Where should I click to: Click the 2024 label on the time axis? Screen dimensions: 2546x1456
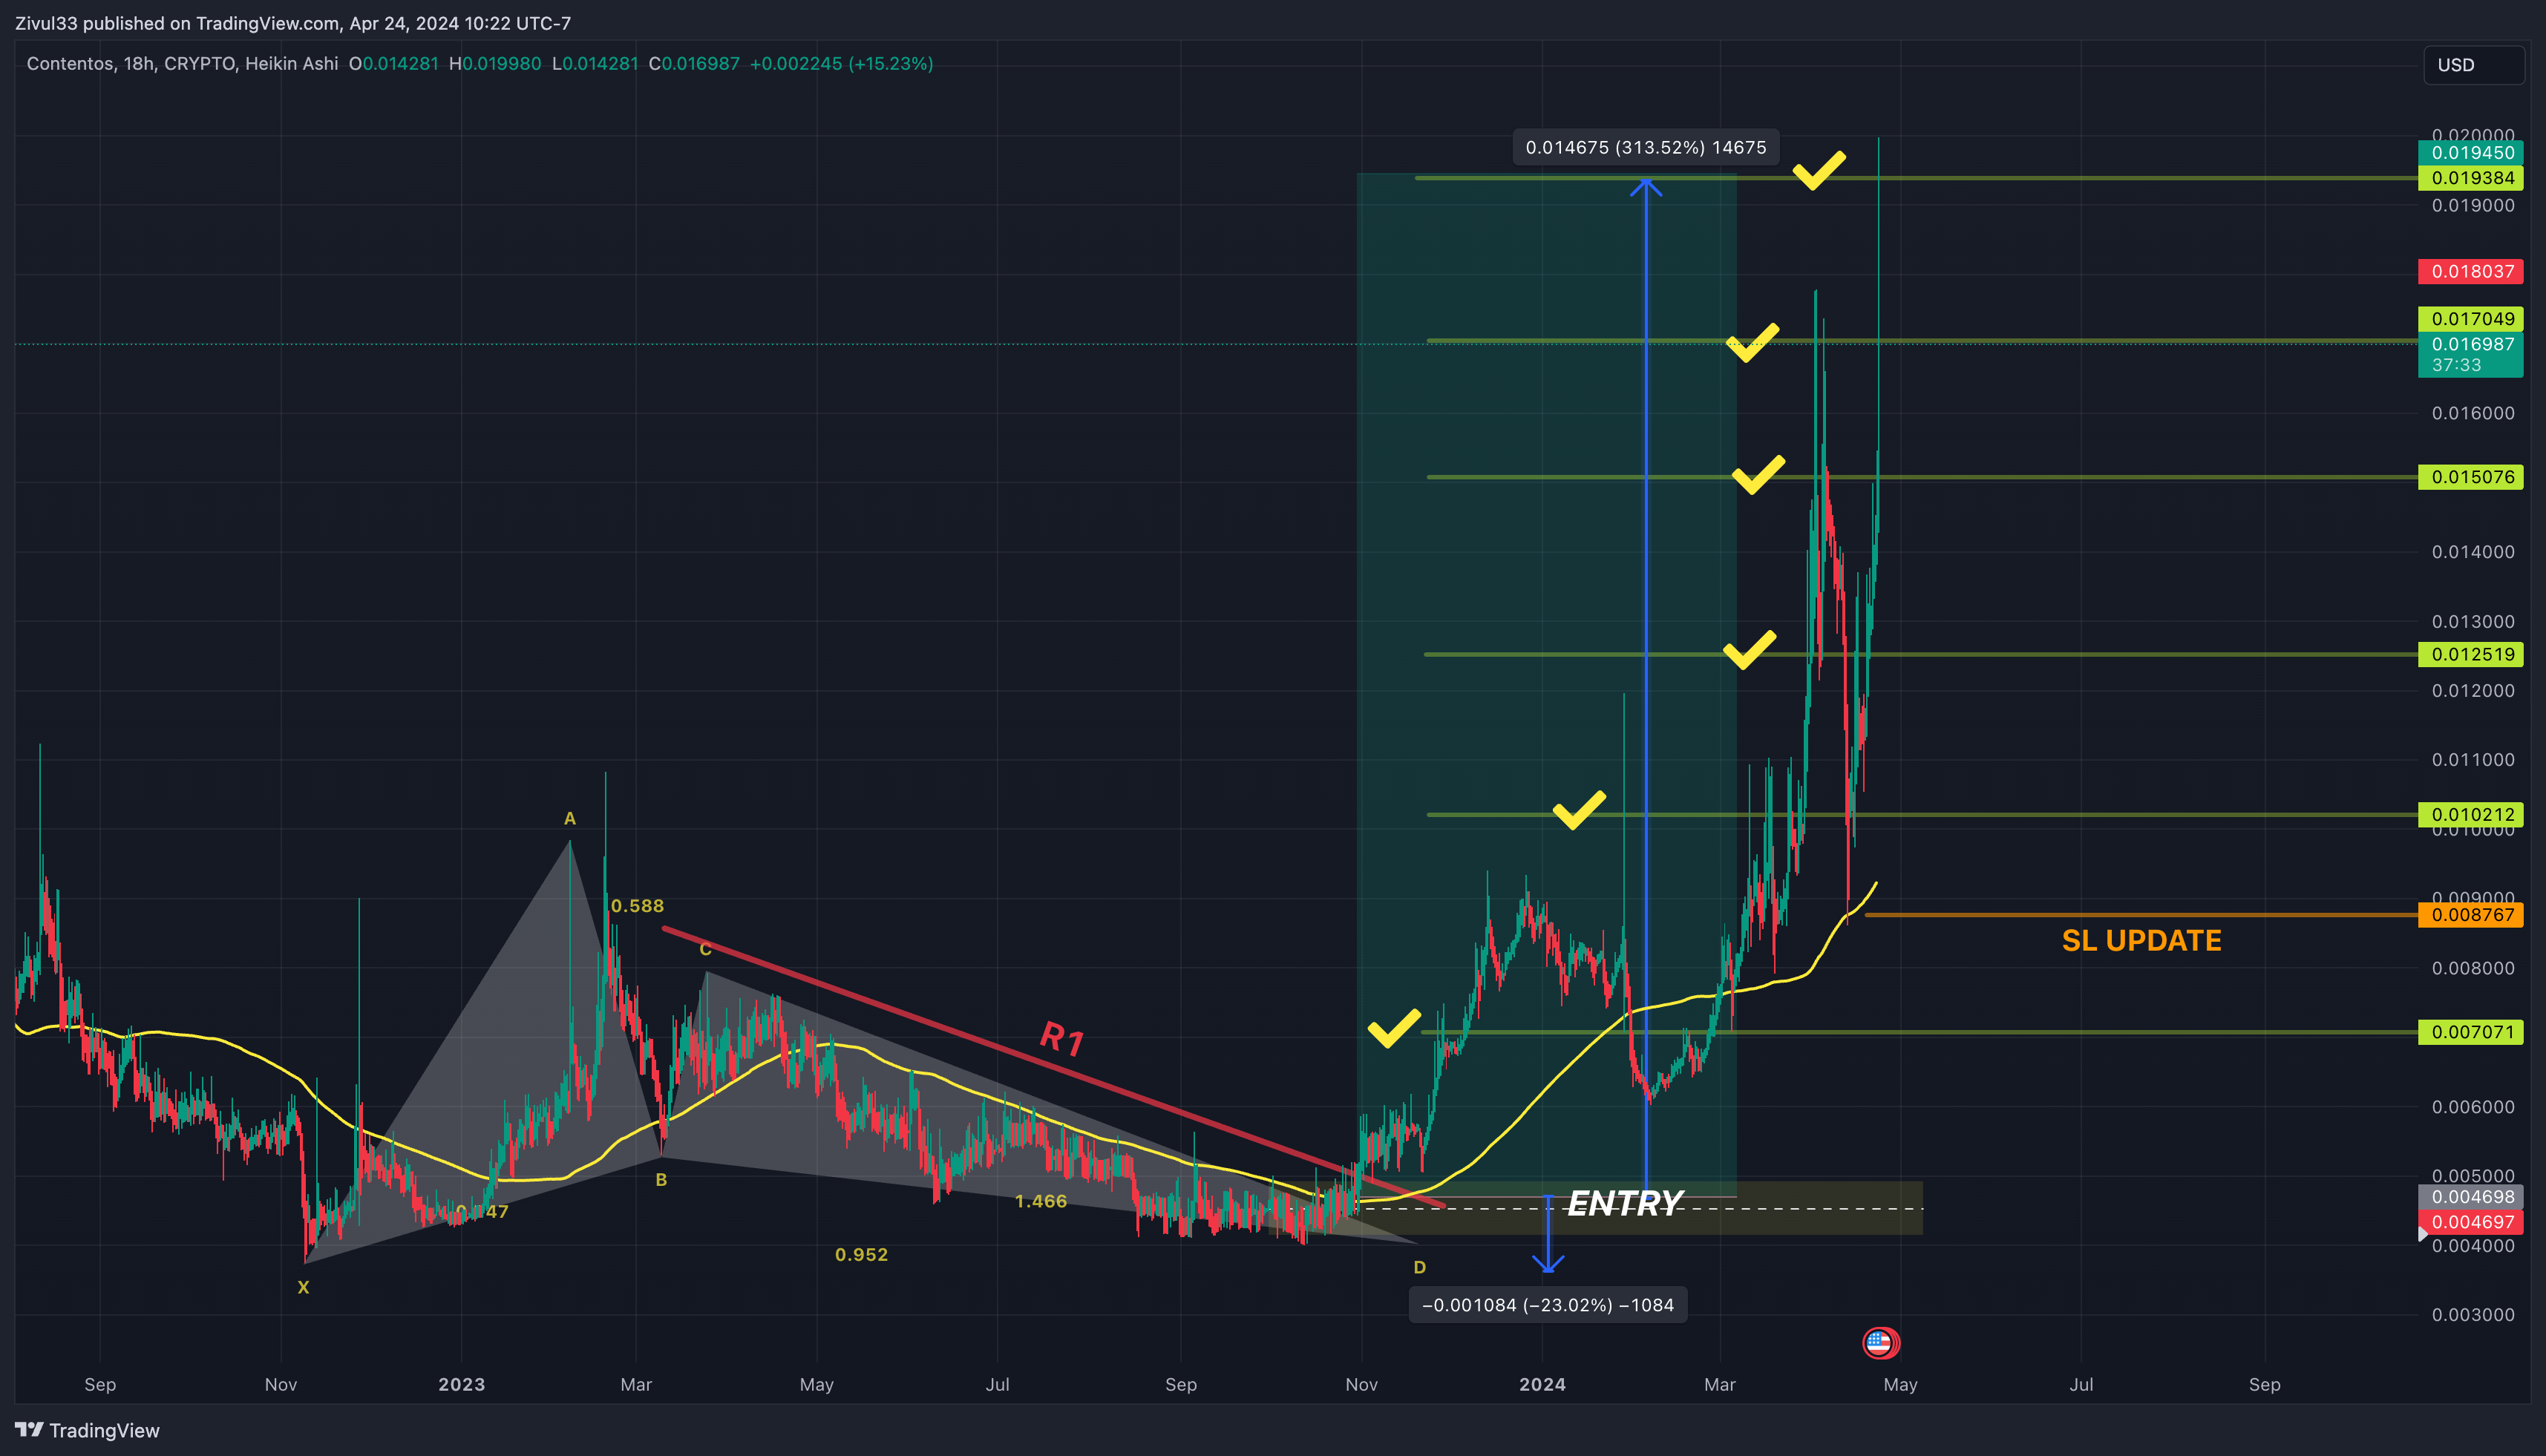coord(1542,1384)
